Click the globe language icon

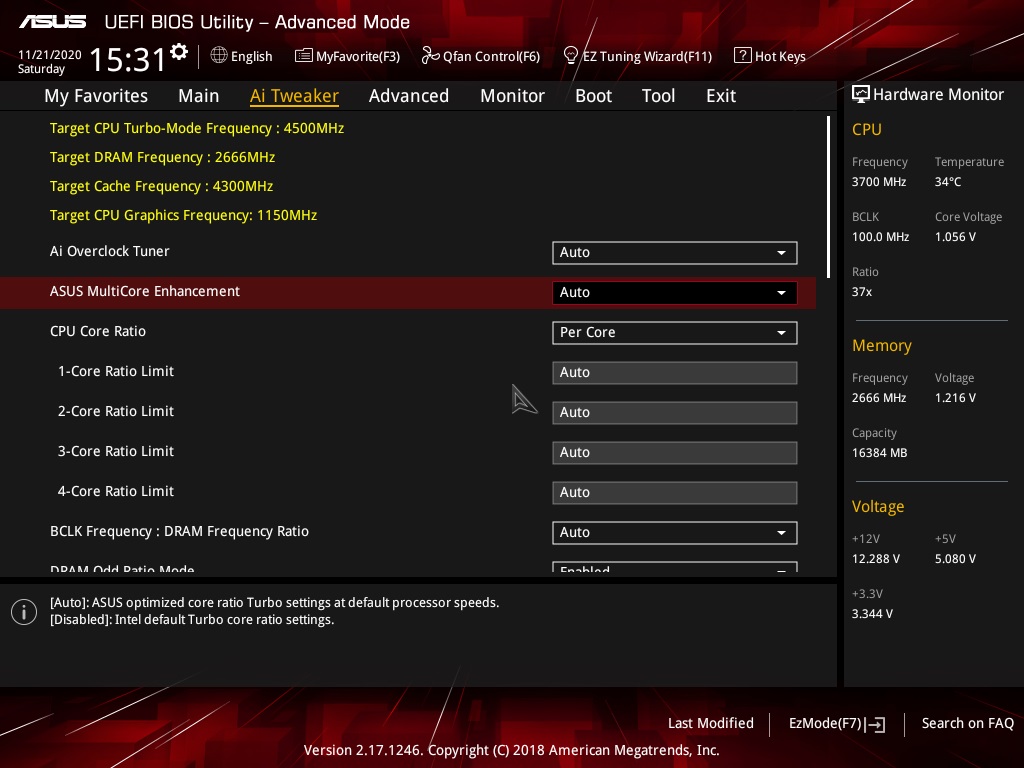(x=219, y=56)
